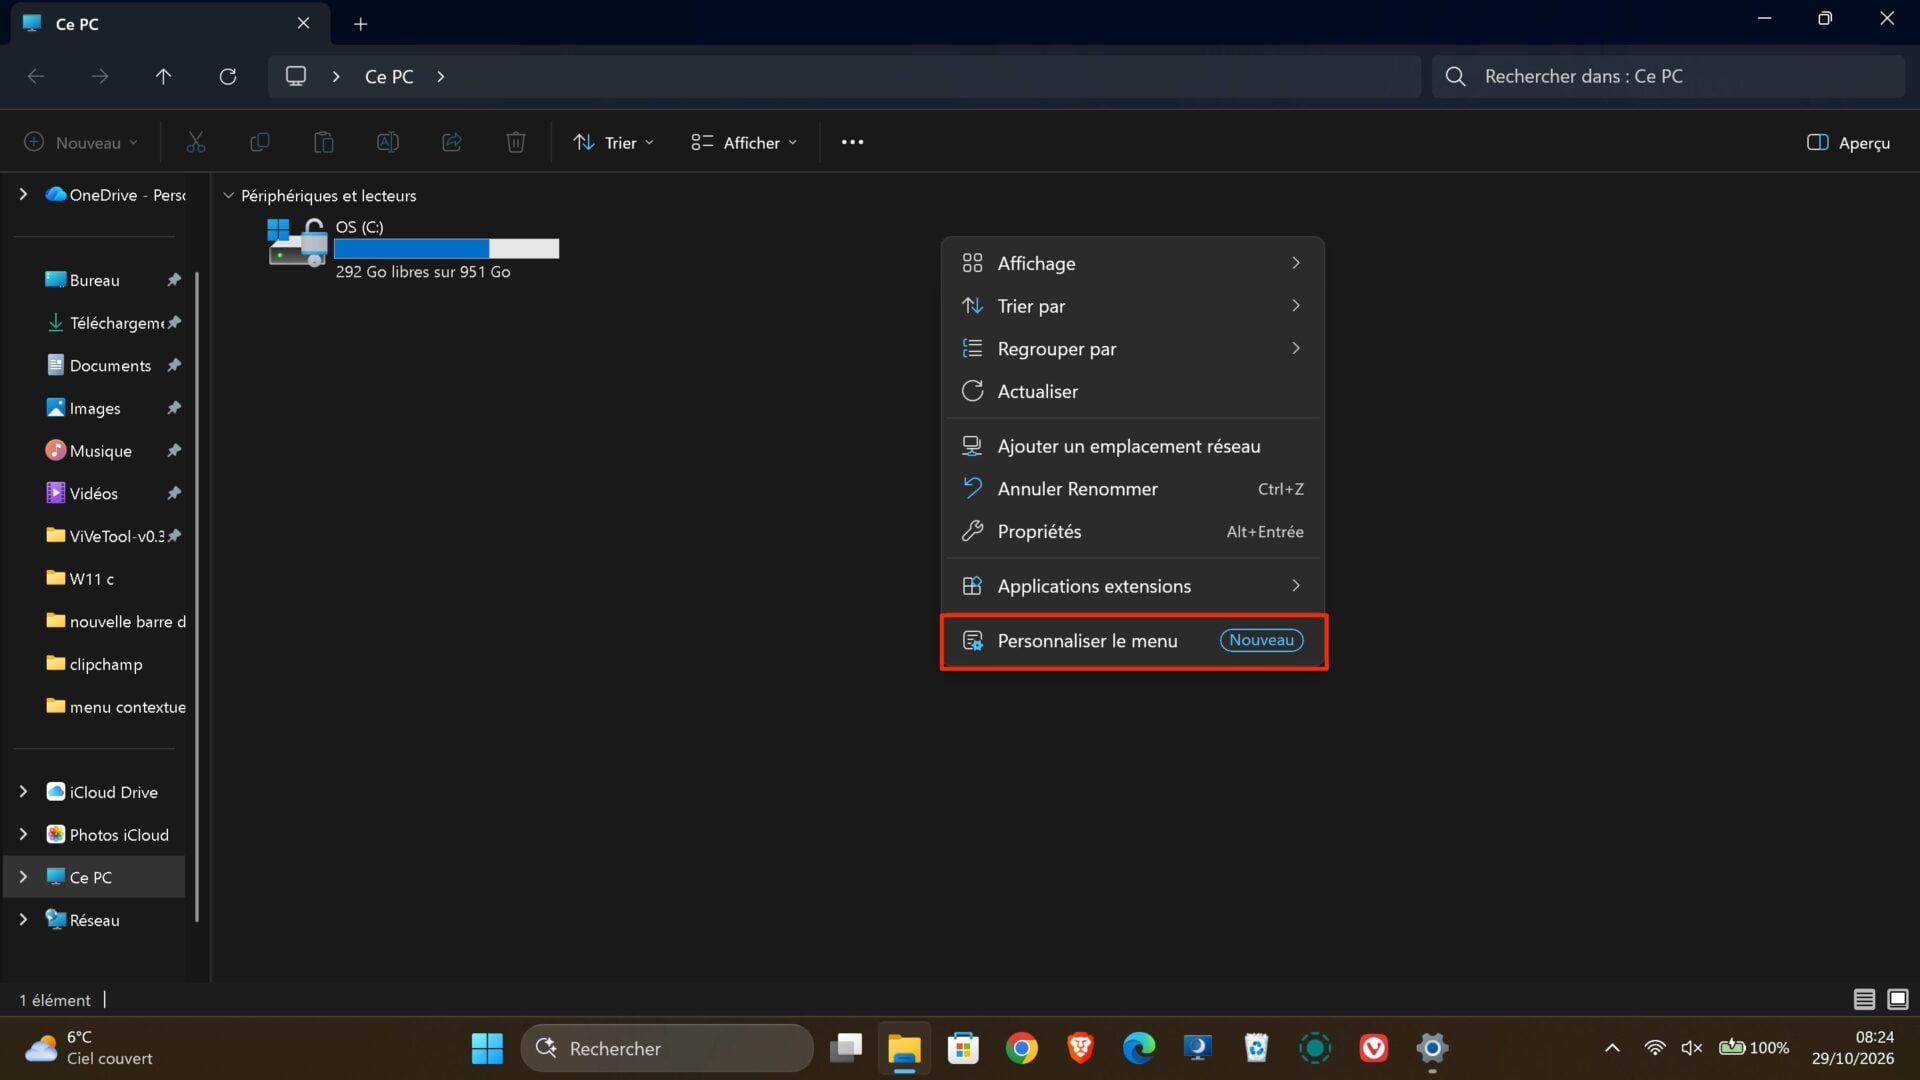Switch to details view icon in status bar
This screenshot has width=1920, height=1080.
pos(1864,999)
